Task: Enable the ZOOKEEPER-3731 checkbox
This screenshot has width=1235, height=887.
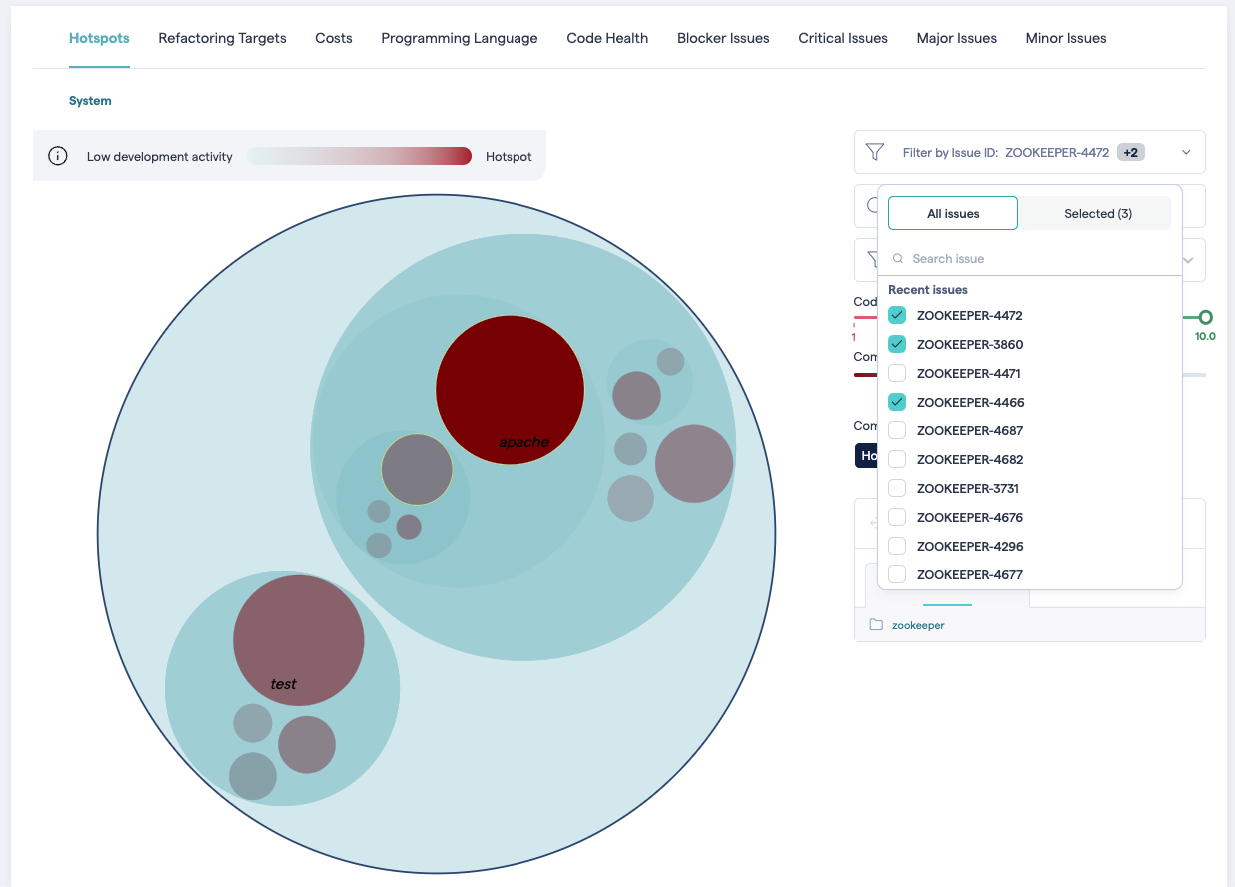Action: pyautogui.click(x=896, y=488)
